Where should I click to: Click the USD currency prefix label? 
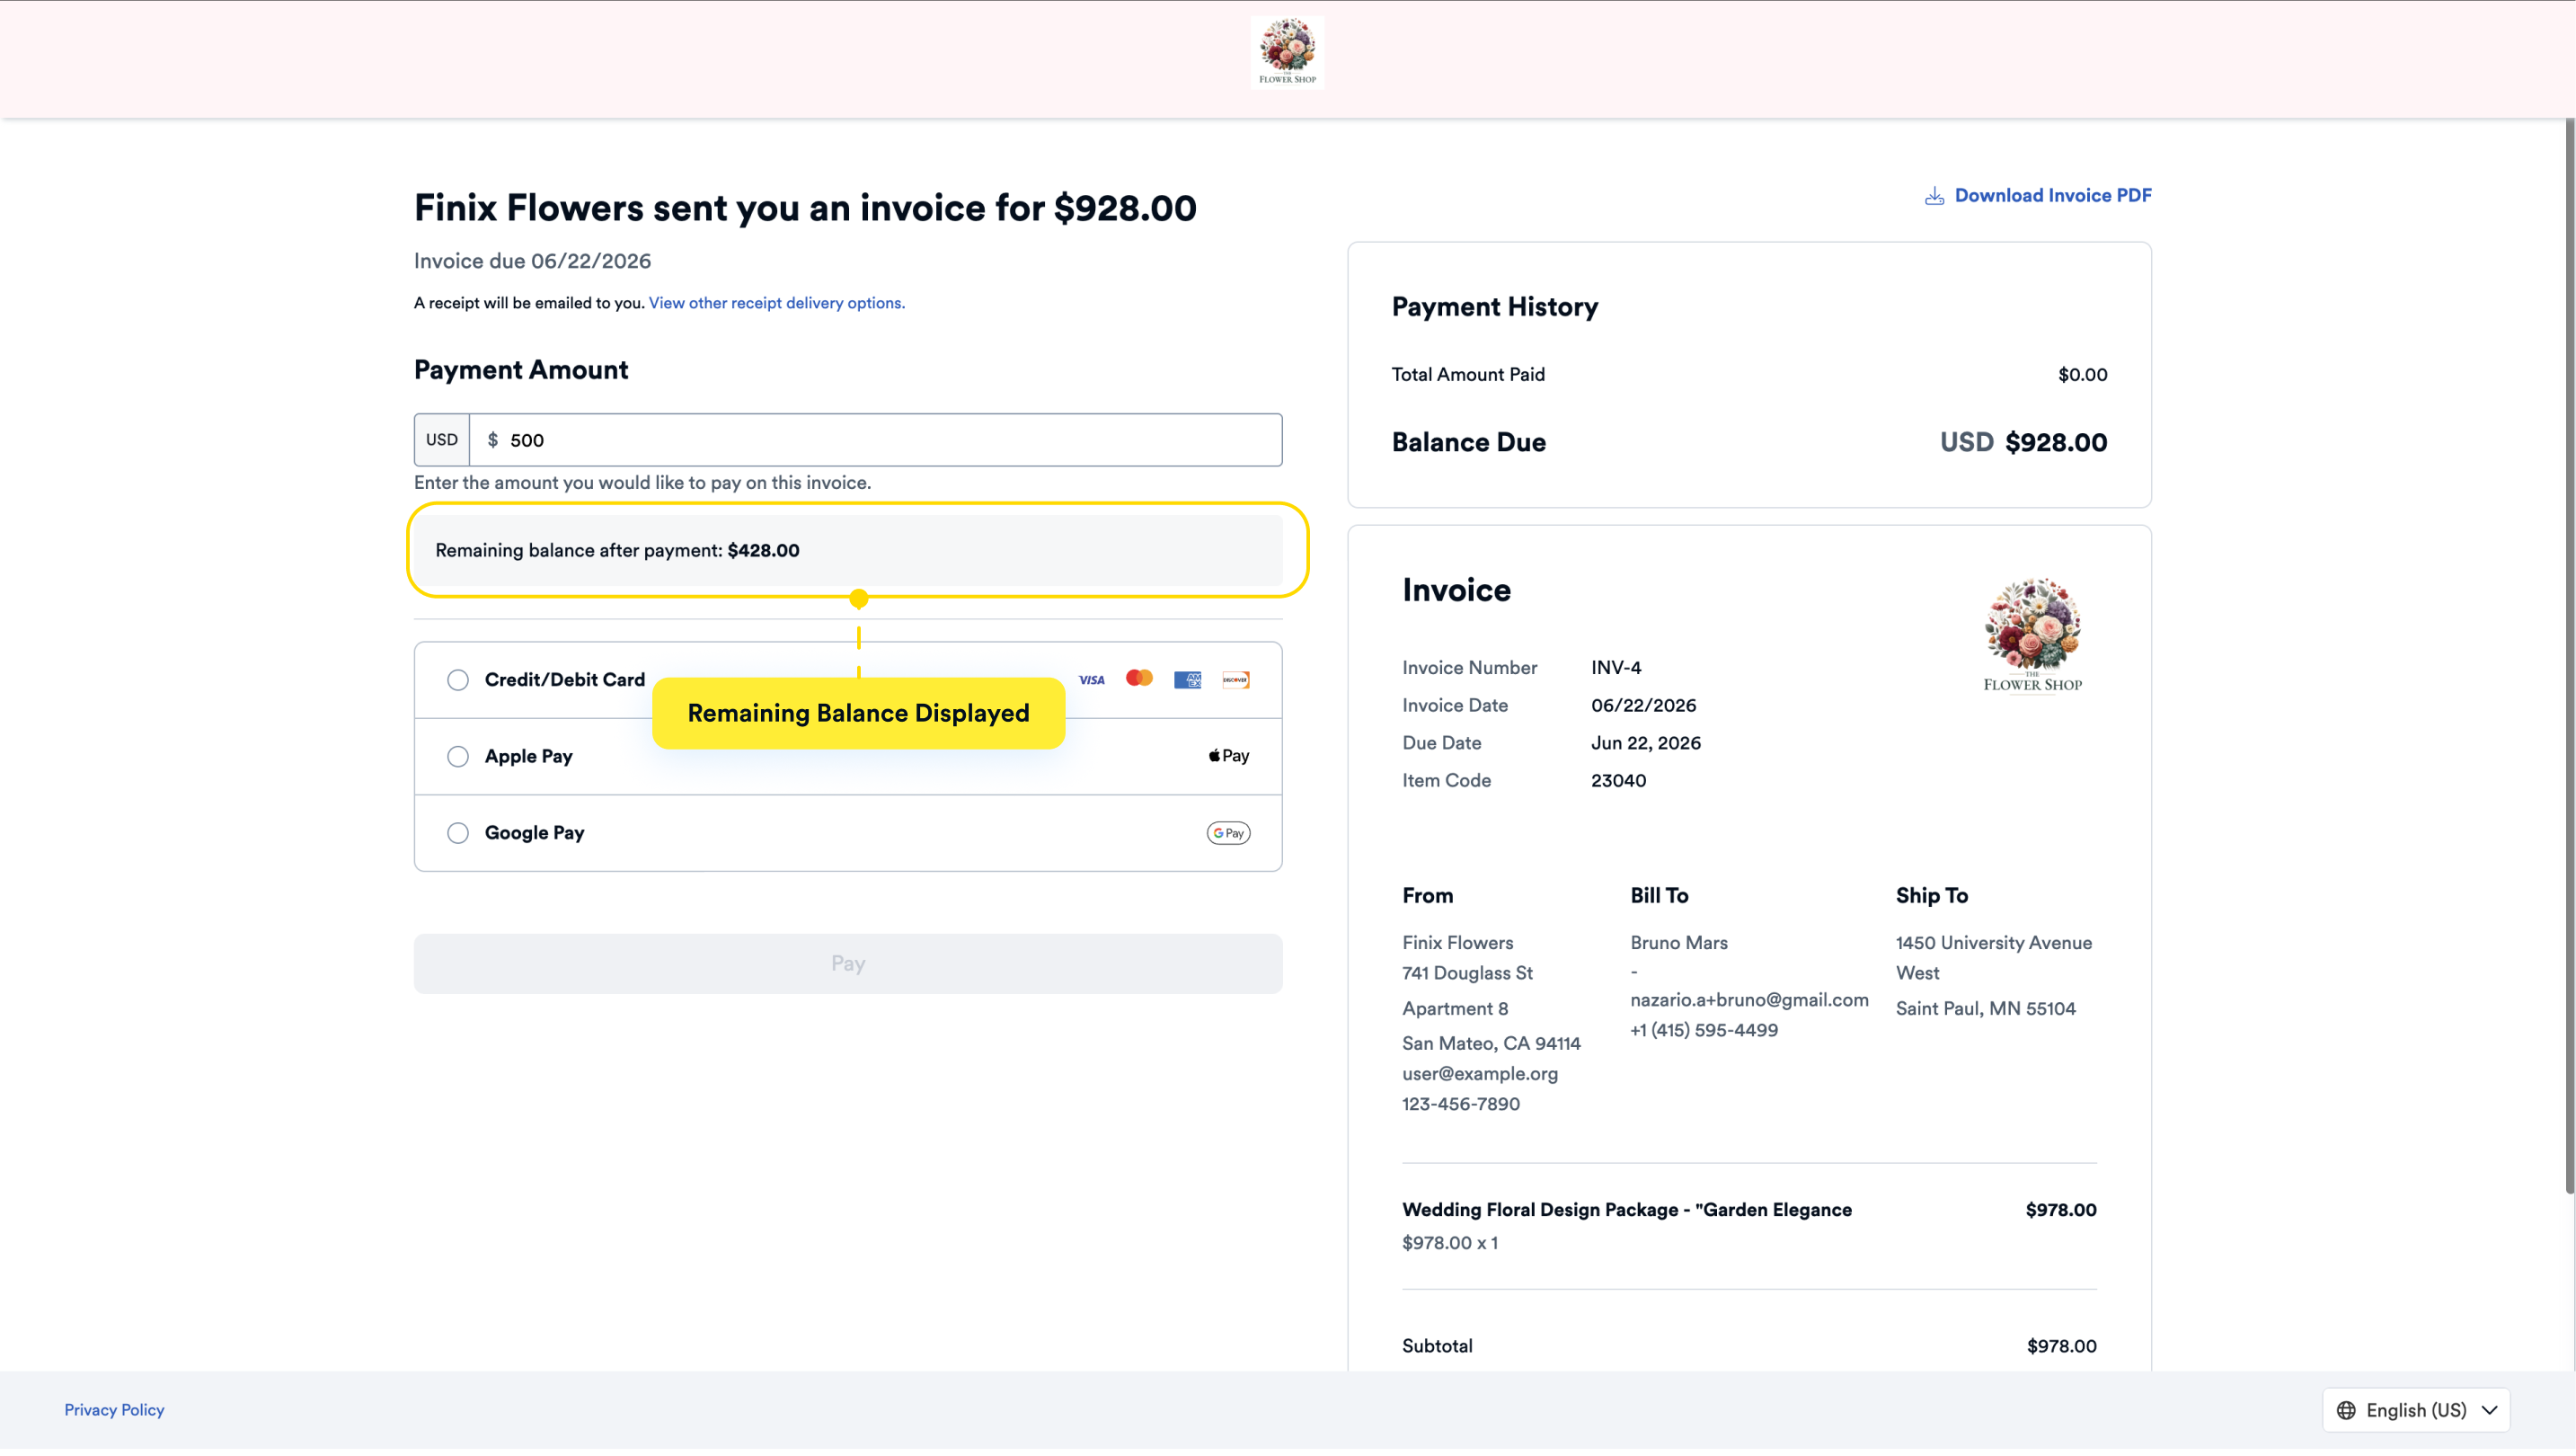point(441,440)
